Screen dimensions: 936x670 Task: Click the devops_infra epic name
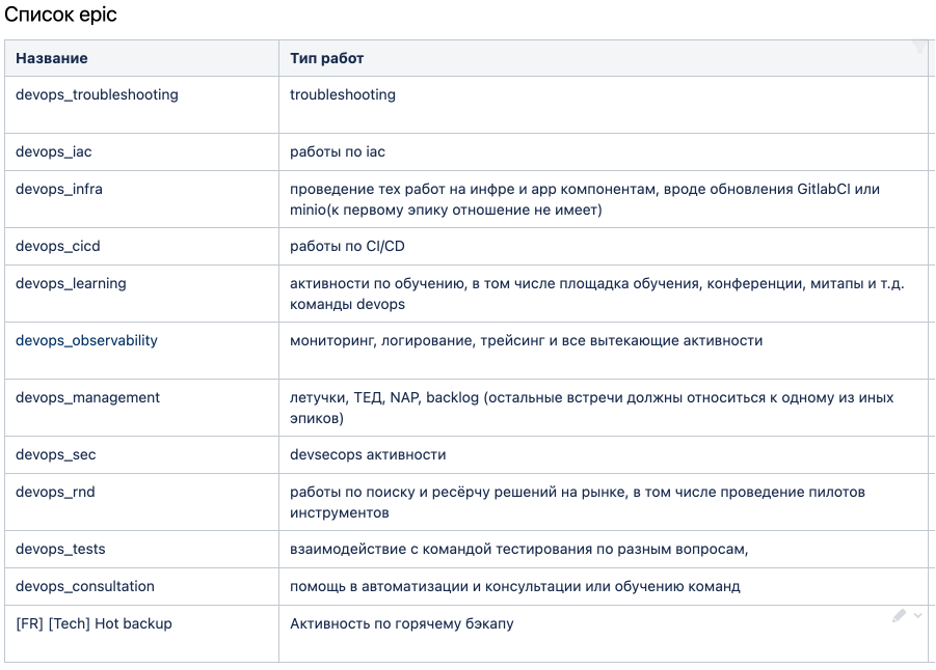[59, 189]
